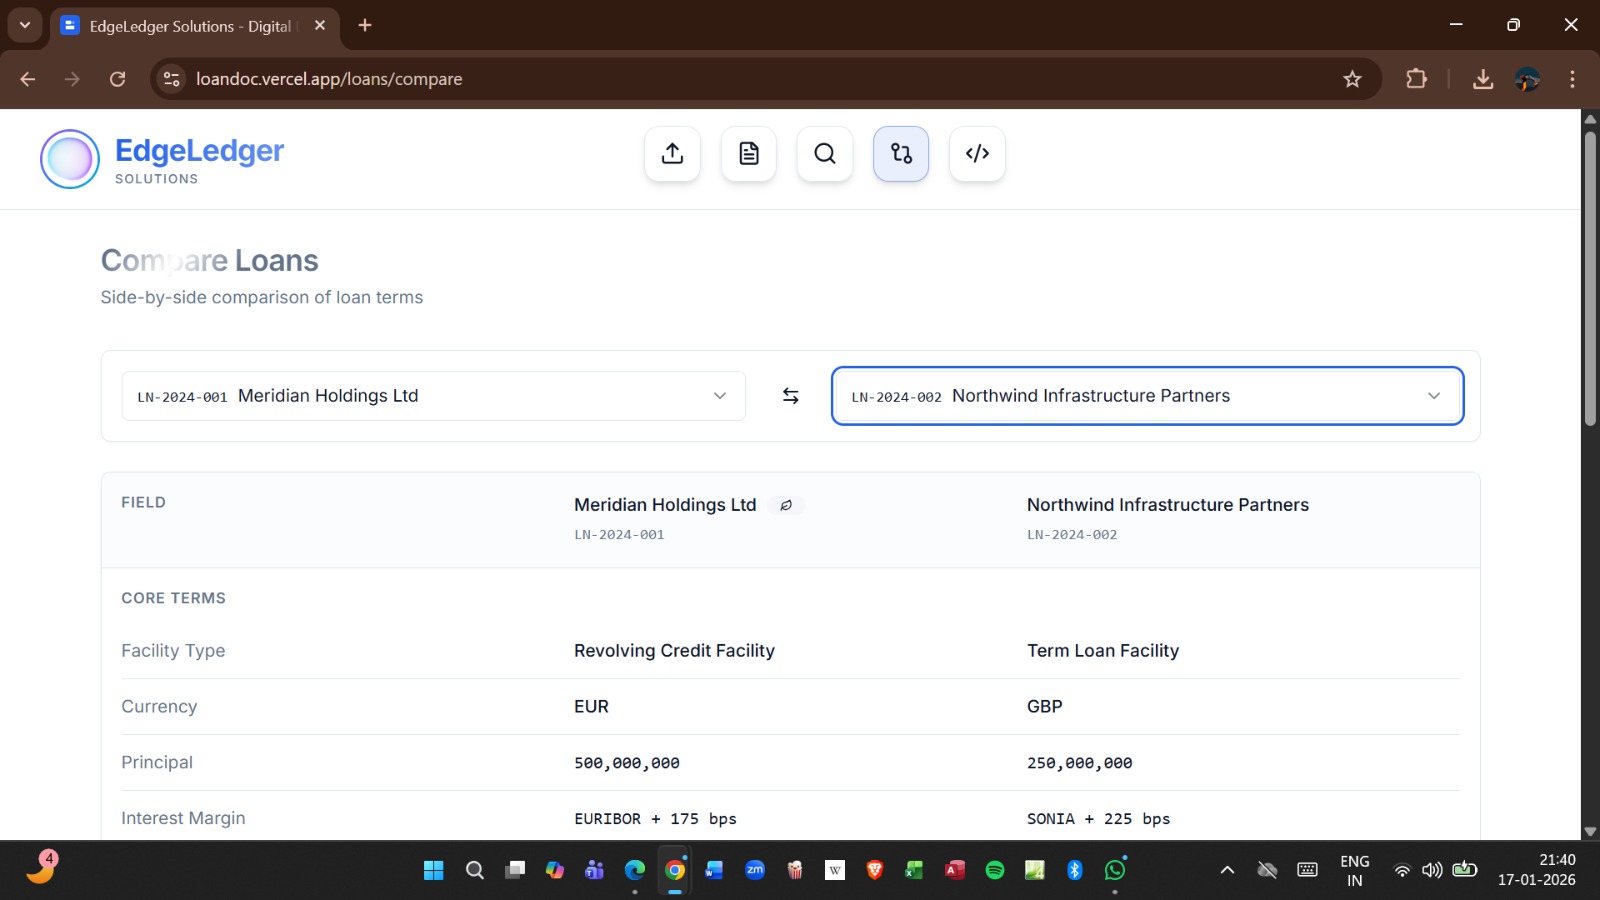Open Microsoft Teams from the taskbar
The width and height of the screenshot is (1600, 900).
(595, 870)
